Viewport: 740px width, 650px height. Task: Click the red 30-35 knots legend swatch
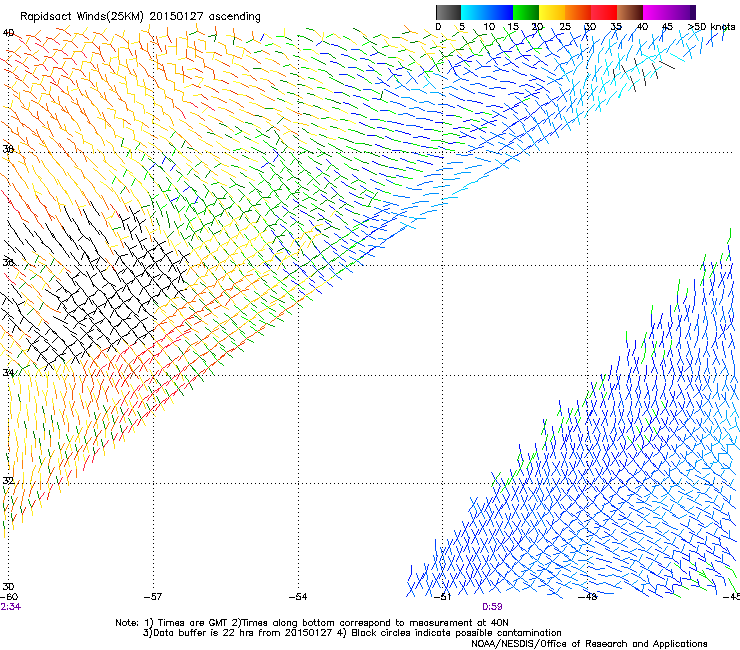click(604, 12)
